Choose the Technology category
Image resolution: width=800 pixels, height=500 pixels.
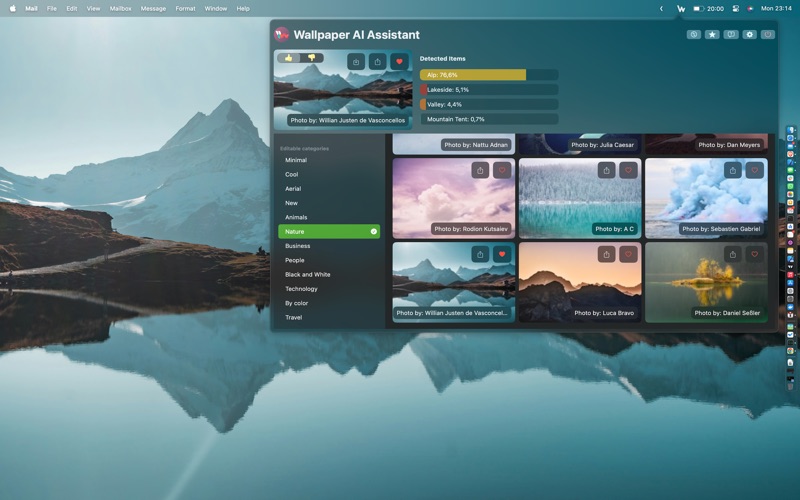coord(301,289)
